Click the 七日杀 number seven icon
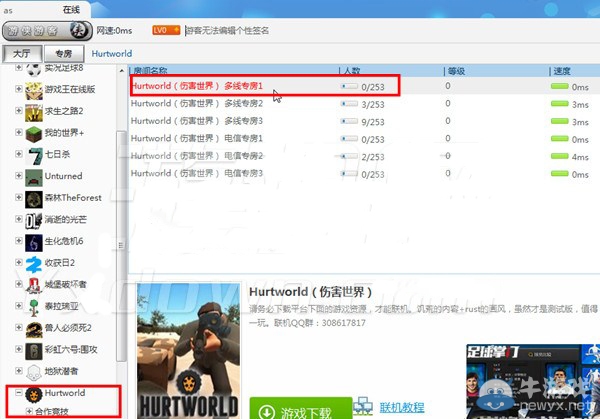The width and height of the screenshot is (600, 419). pyautogui.click(x=34, y=156)
